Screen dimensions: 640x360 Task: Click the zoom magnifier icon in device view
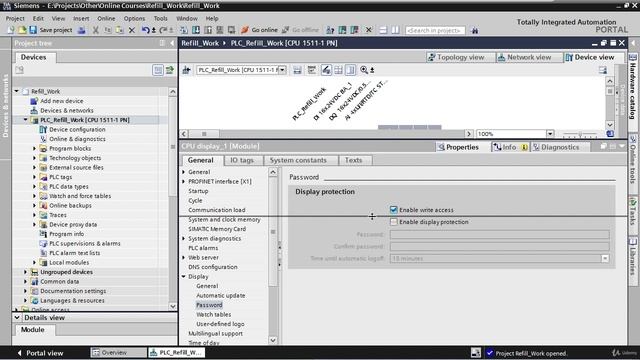(x=364, y=70)
